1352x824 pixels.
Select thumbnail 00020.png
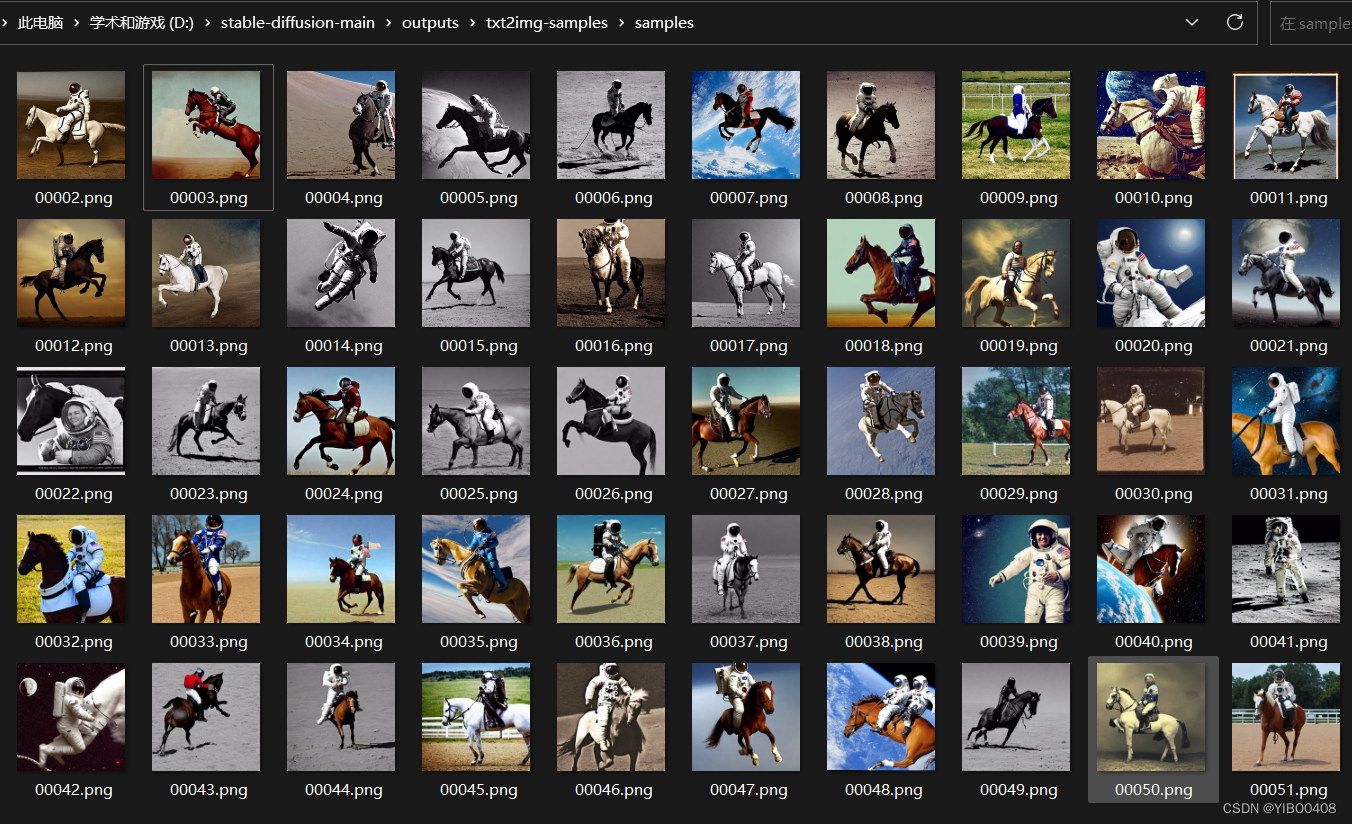coord(1151,273)
